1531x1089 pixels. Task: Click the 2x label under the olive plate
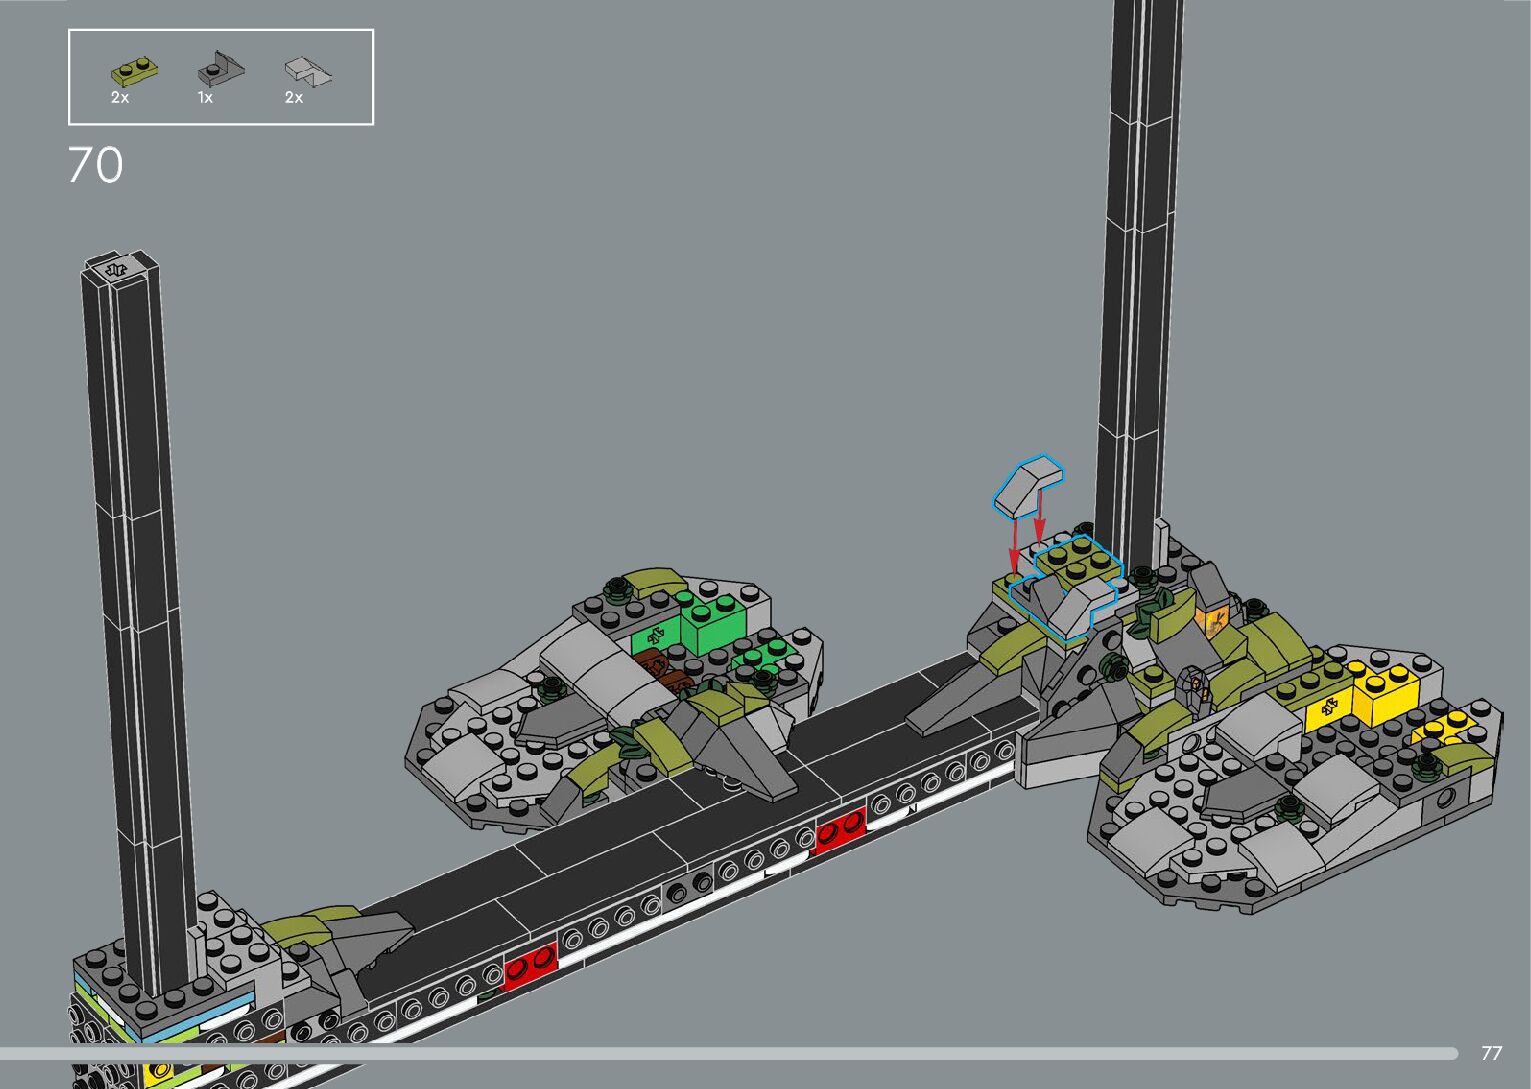[x=120, y=98]
